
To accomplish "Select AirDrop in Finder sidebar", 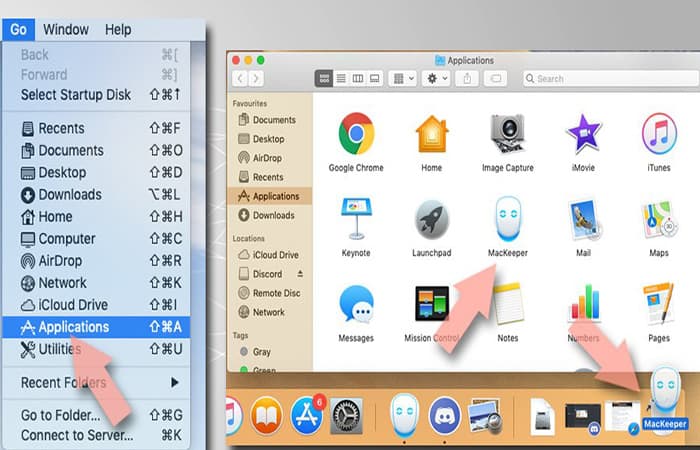I will coord(269,158).
